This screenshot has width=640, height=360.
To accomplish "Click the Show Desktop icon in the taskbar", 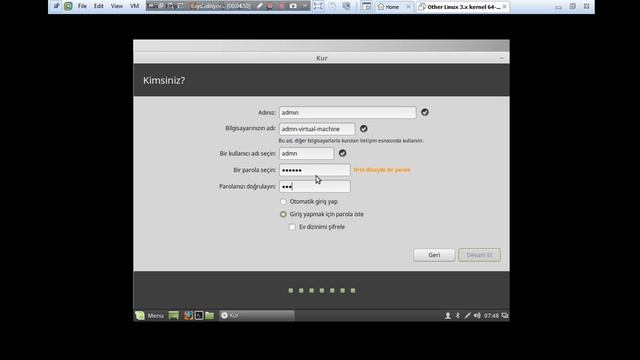I will pyautogui.click(x=173, y=316).
